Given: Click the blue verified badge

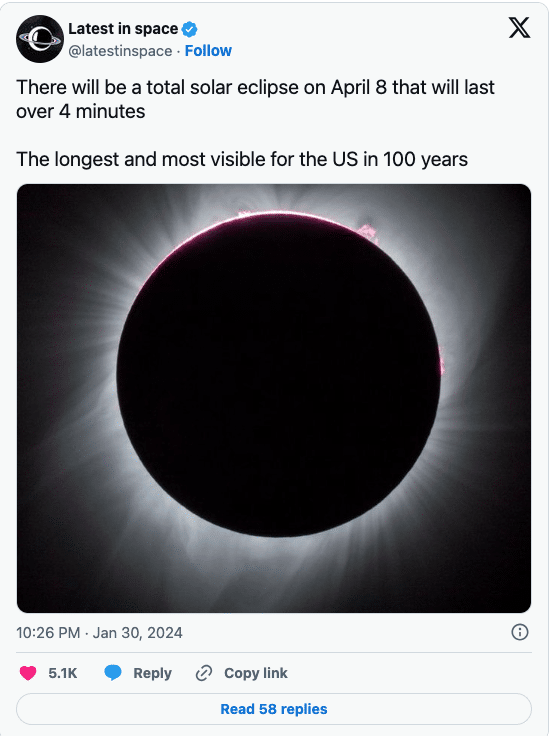Looking at the screenshot, I should [190, 30].
